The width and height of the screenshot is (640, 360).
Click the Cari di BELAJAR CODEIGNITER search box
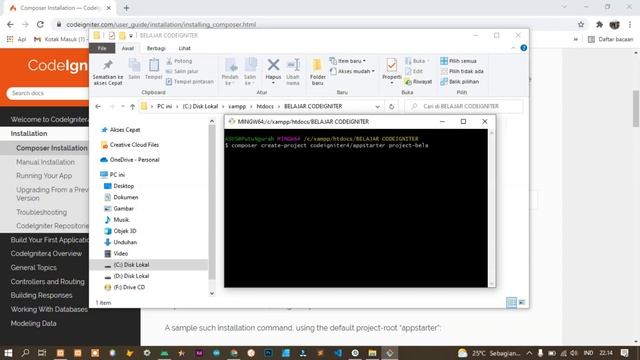(464, 107)
